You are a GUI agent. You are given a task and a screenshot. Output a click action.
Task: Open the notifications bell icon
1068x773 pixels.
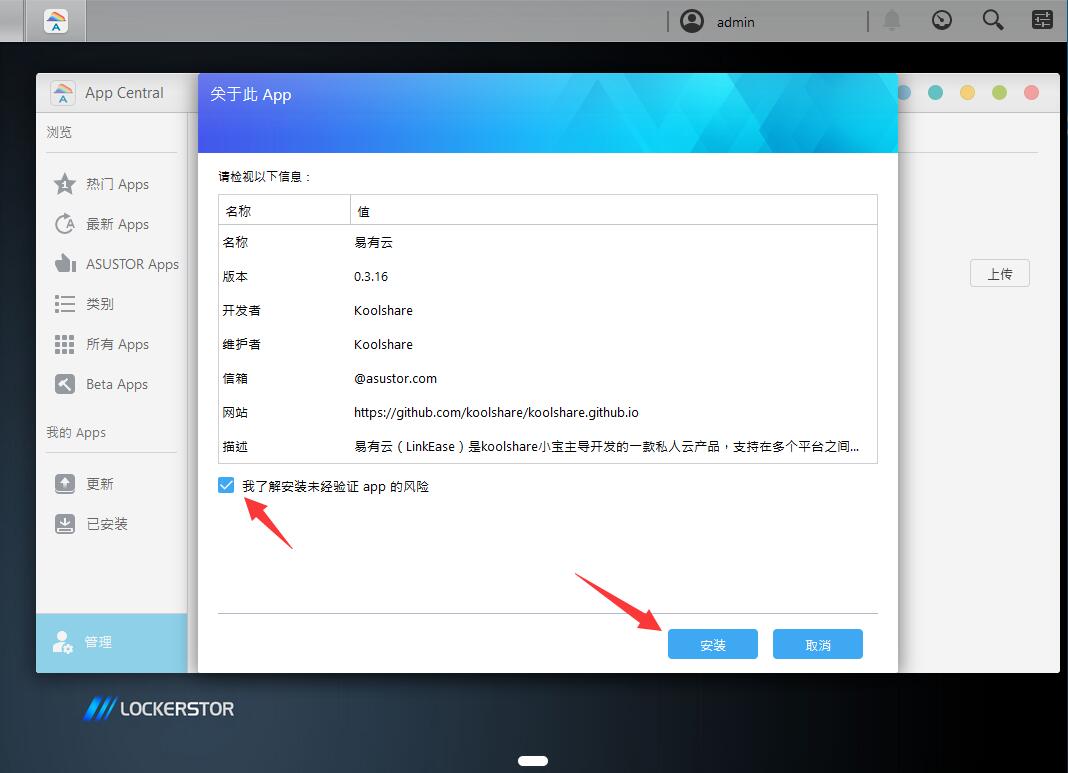point(892,21)
